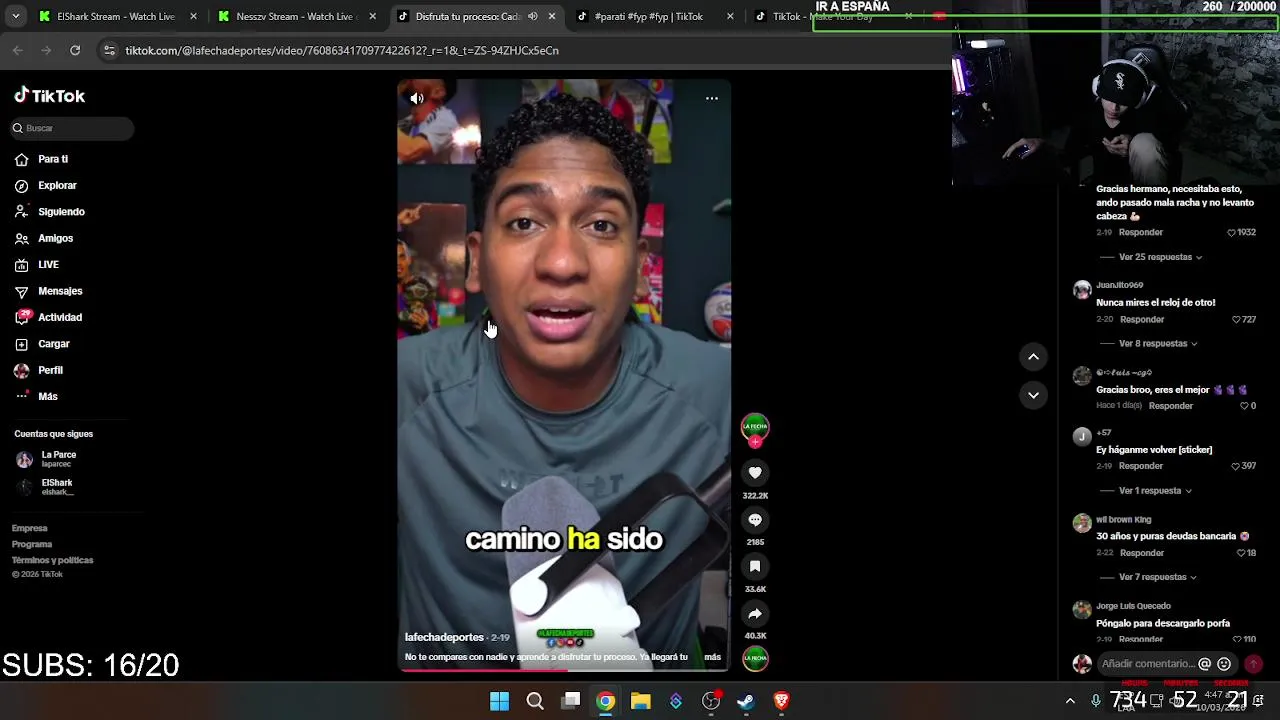Screen dimensions: 1280x720
Task: Expand Ver 7 respuestas replies
Action: (1158, 577)
